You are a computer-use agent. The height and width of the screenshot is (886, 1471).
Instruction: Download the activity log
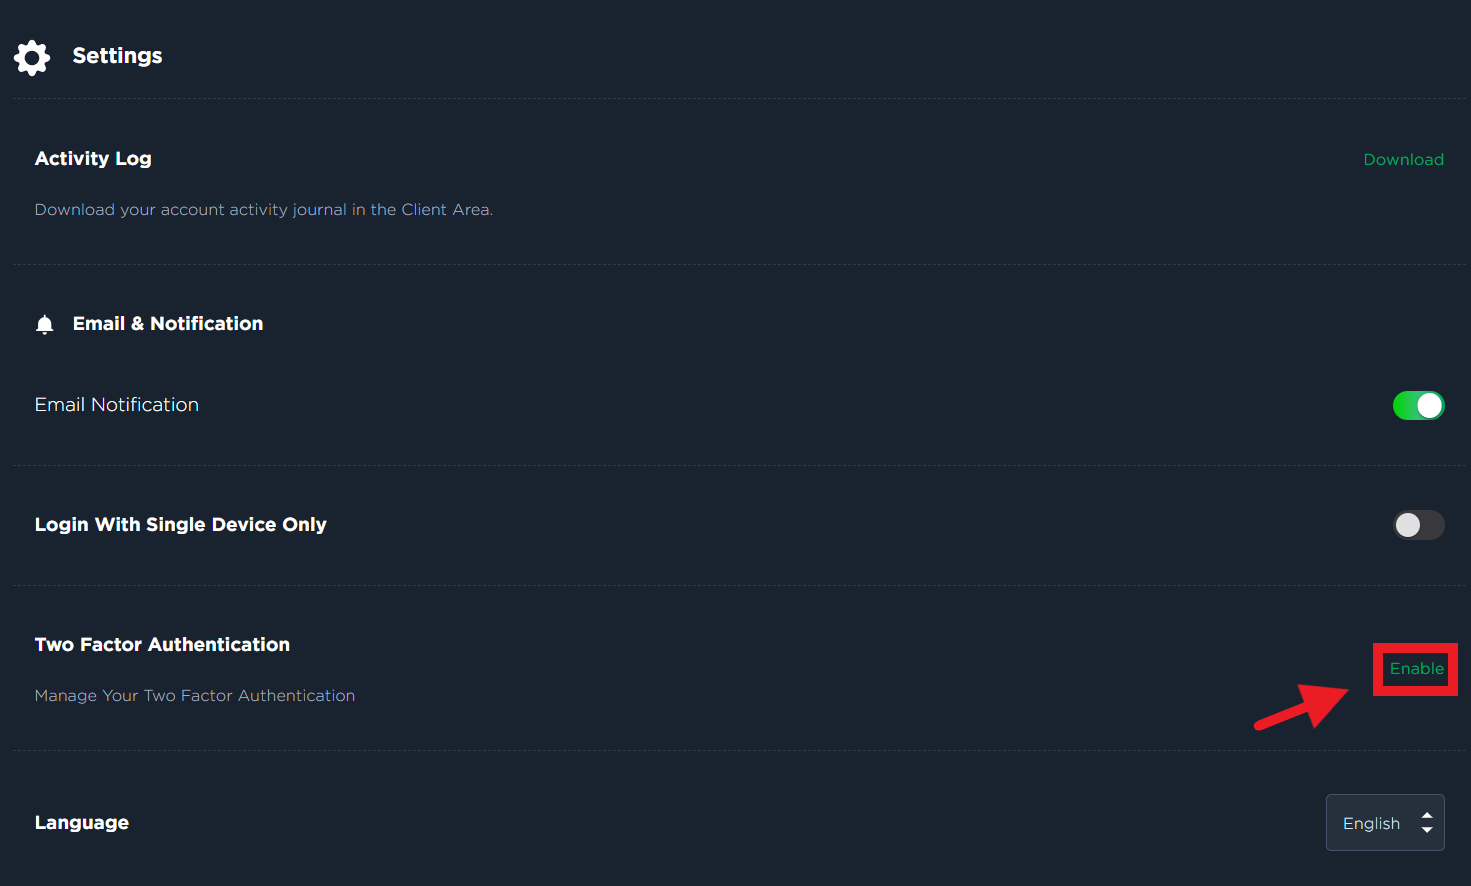pyautogui.click(x=1403, y=159)
